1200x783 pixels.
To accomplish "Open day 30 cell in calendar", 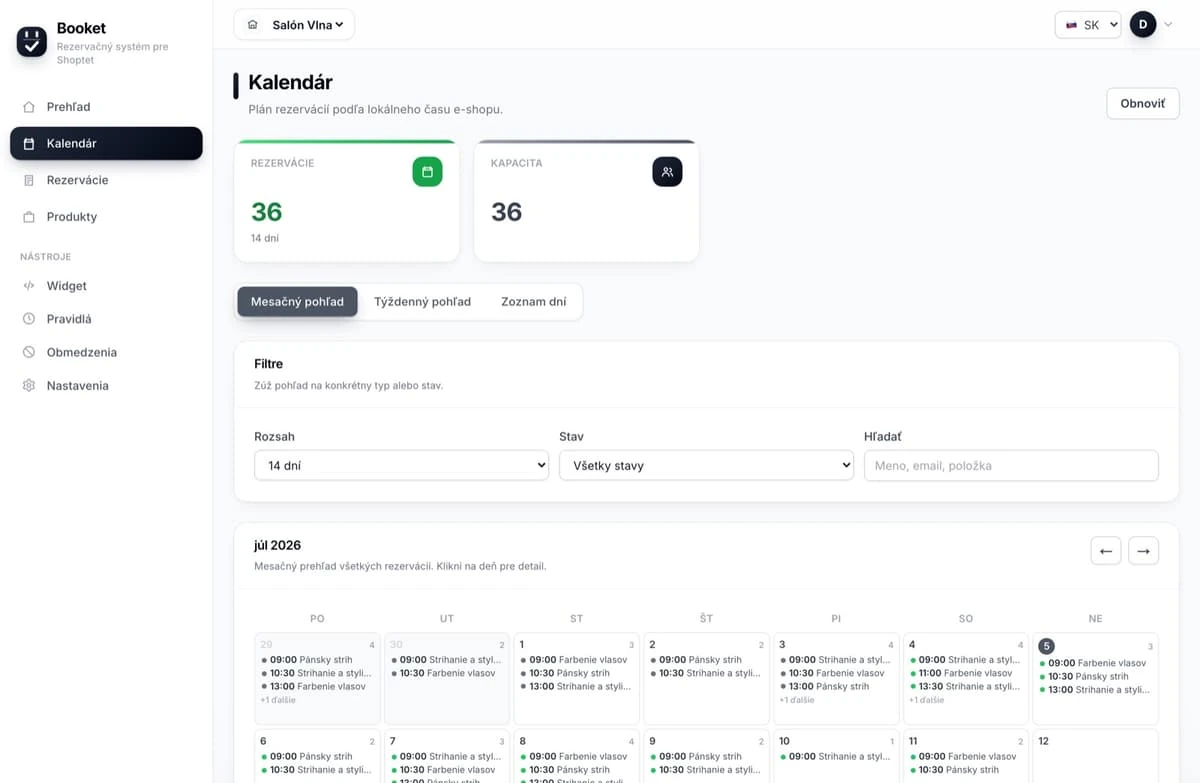I will pyautogui.click(x=447, y=678).
